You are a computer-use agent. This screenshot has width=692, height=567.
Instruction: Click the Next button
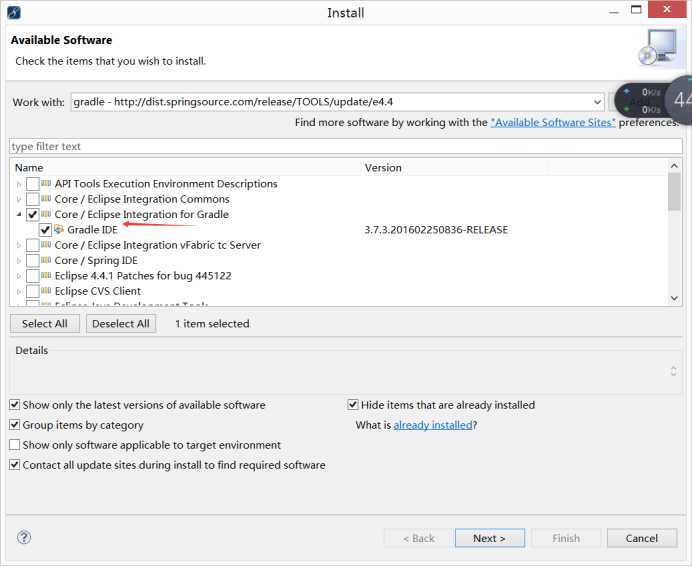click(490, 538)
